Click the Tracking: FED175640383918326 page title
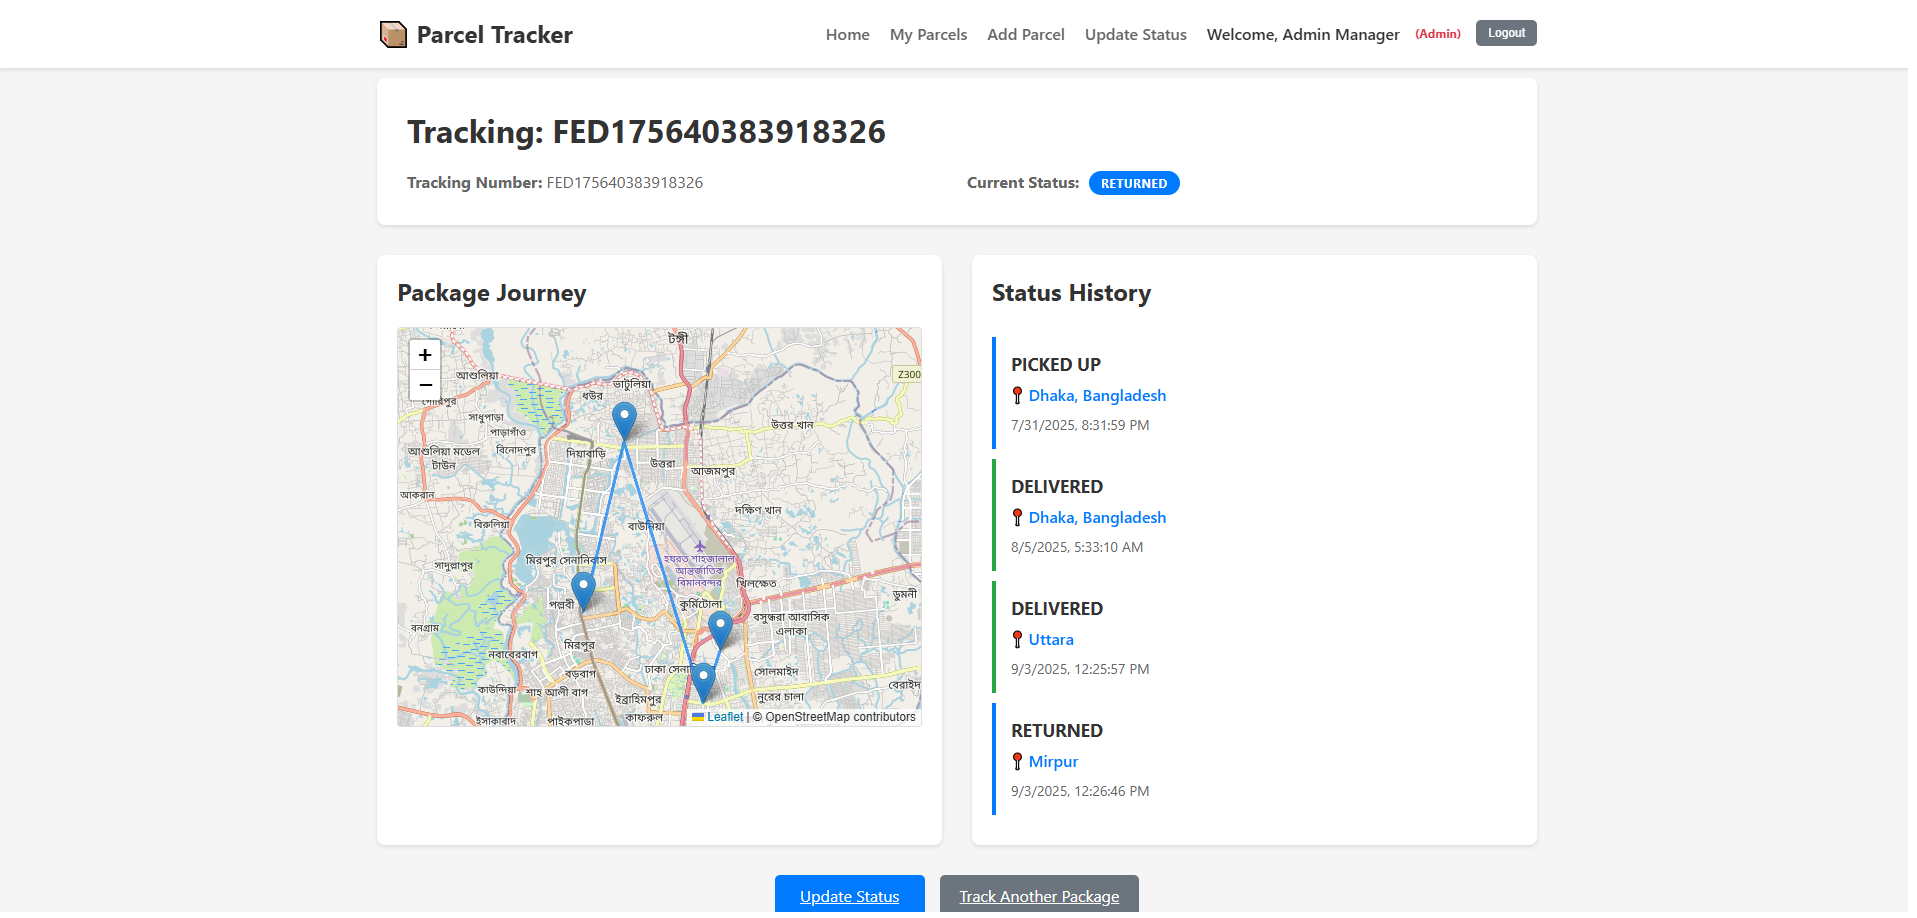The image size is (1917, 918). coord(646,132)
